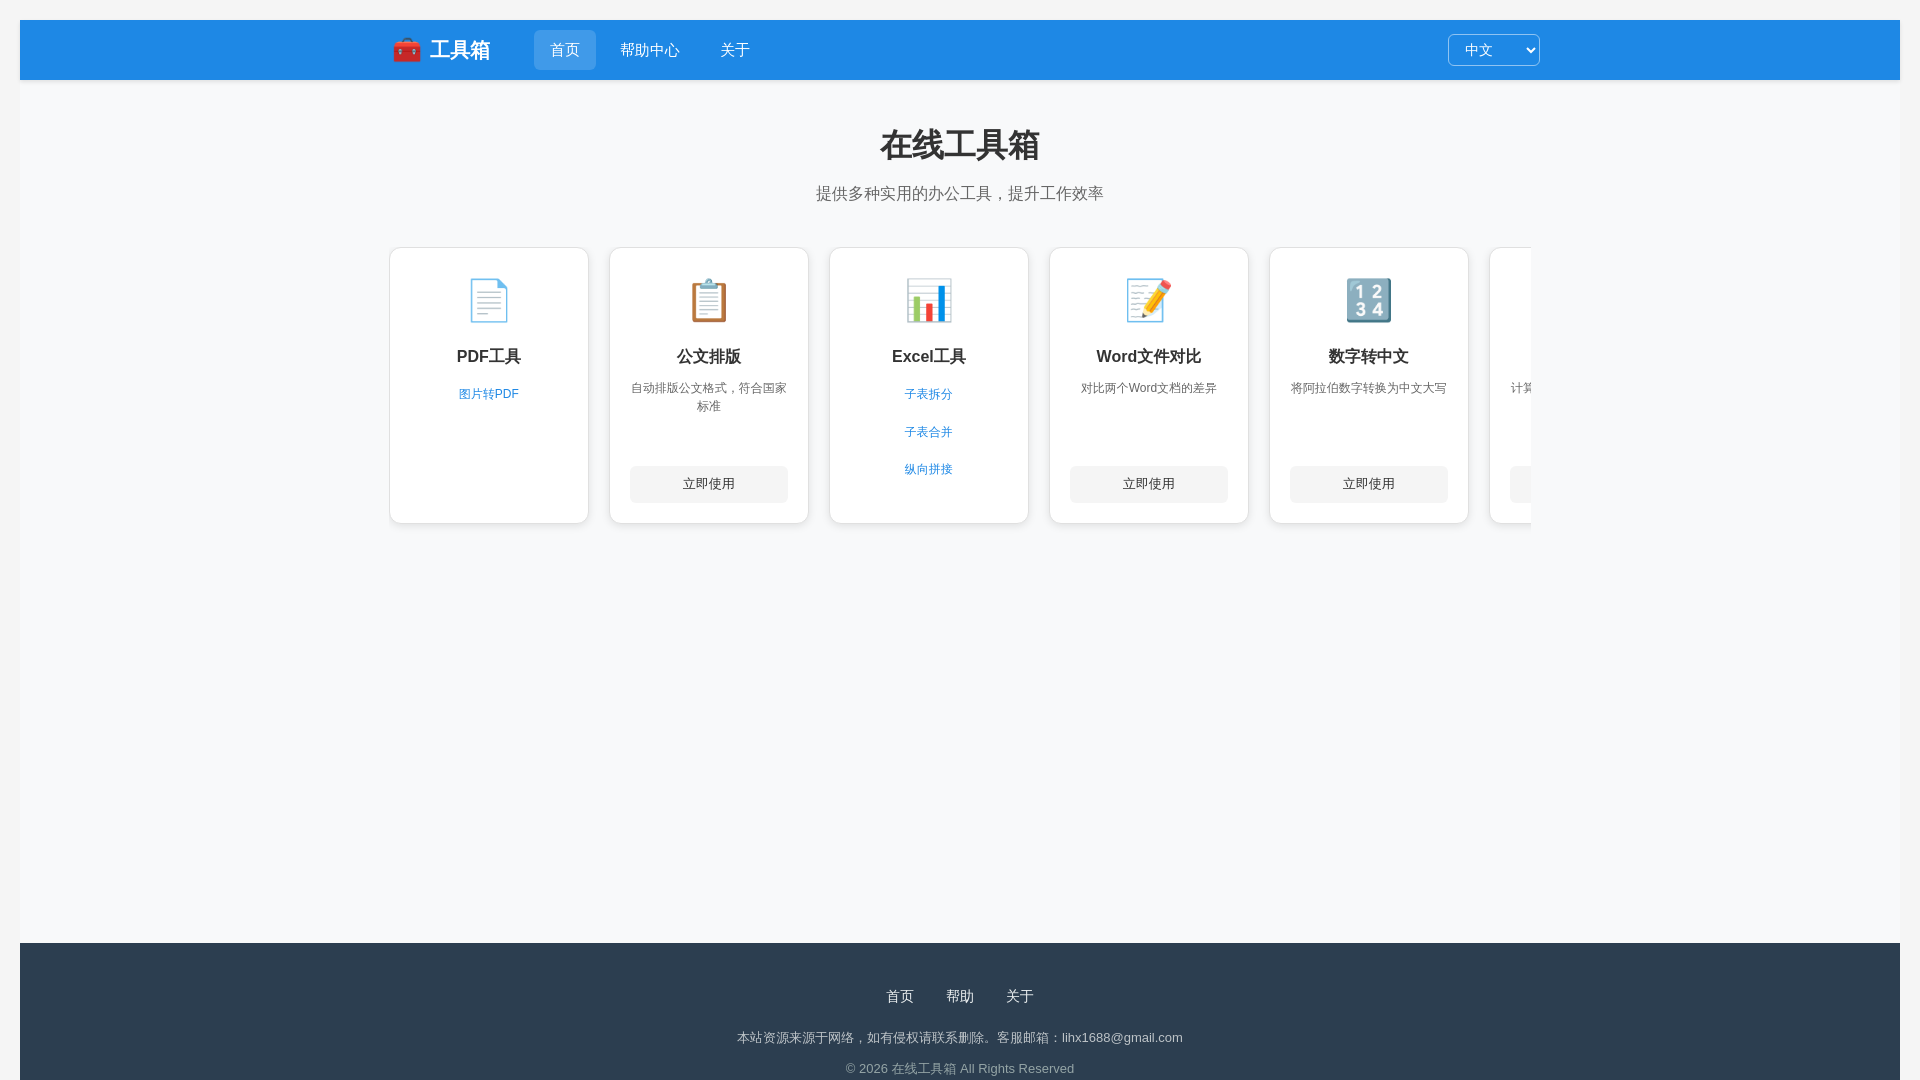Click the Word文件对比 memo pencil icon
Image resolution: width=1920 pixels, height=1080 pixels.
(1149, 300)
